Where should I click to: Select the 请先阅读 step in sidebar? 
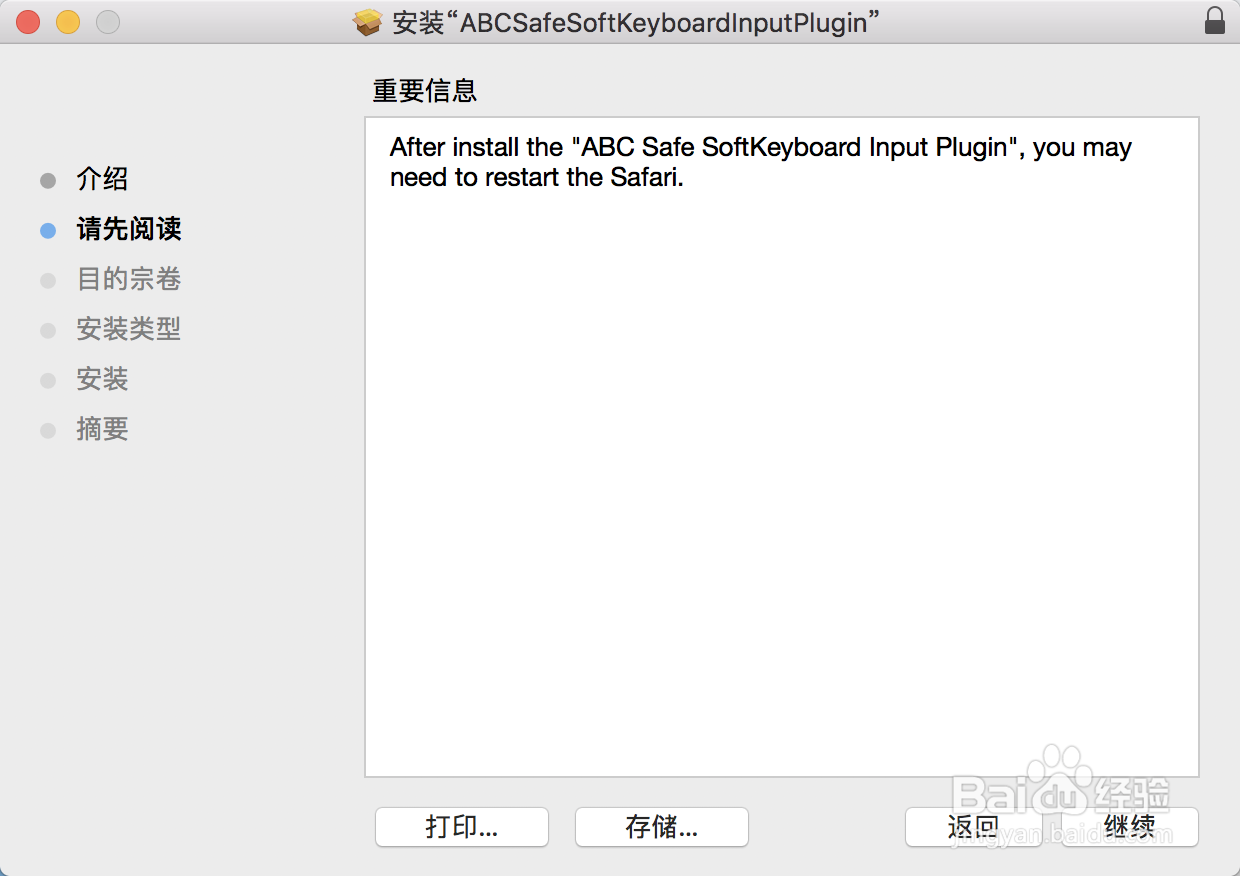129,230
